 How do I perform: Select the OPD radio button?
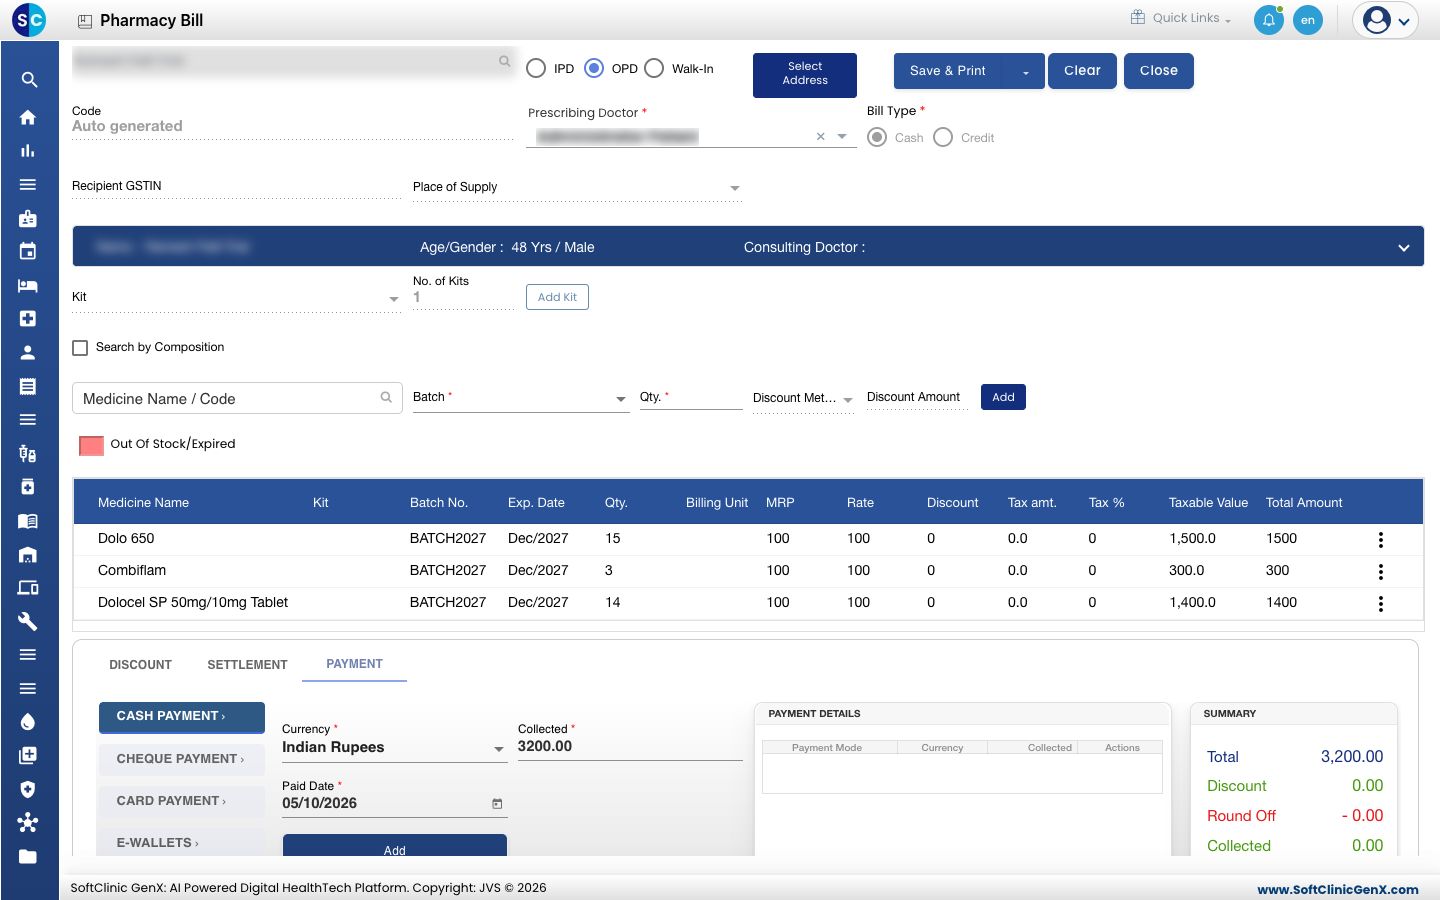click(x=594, y=68)
